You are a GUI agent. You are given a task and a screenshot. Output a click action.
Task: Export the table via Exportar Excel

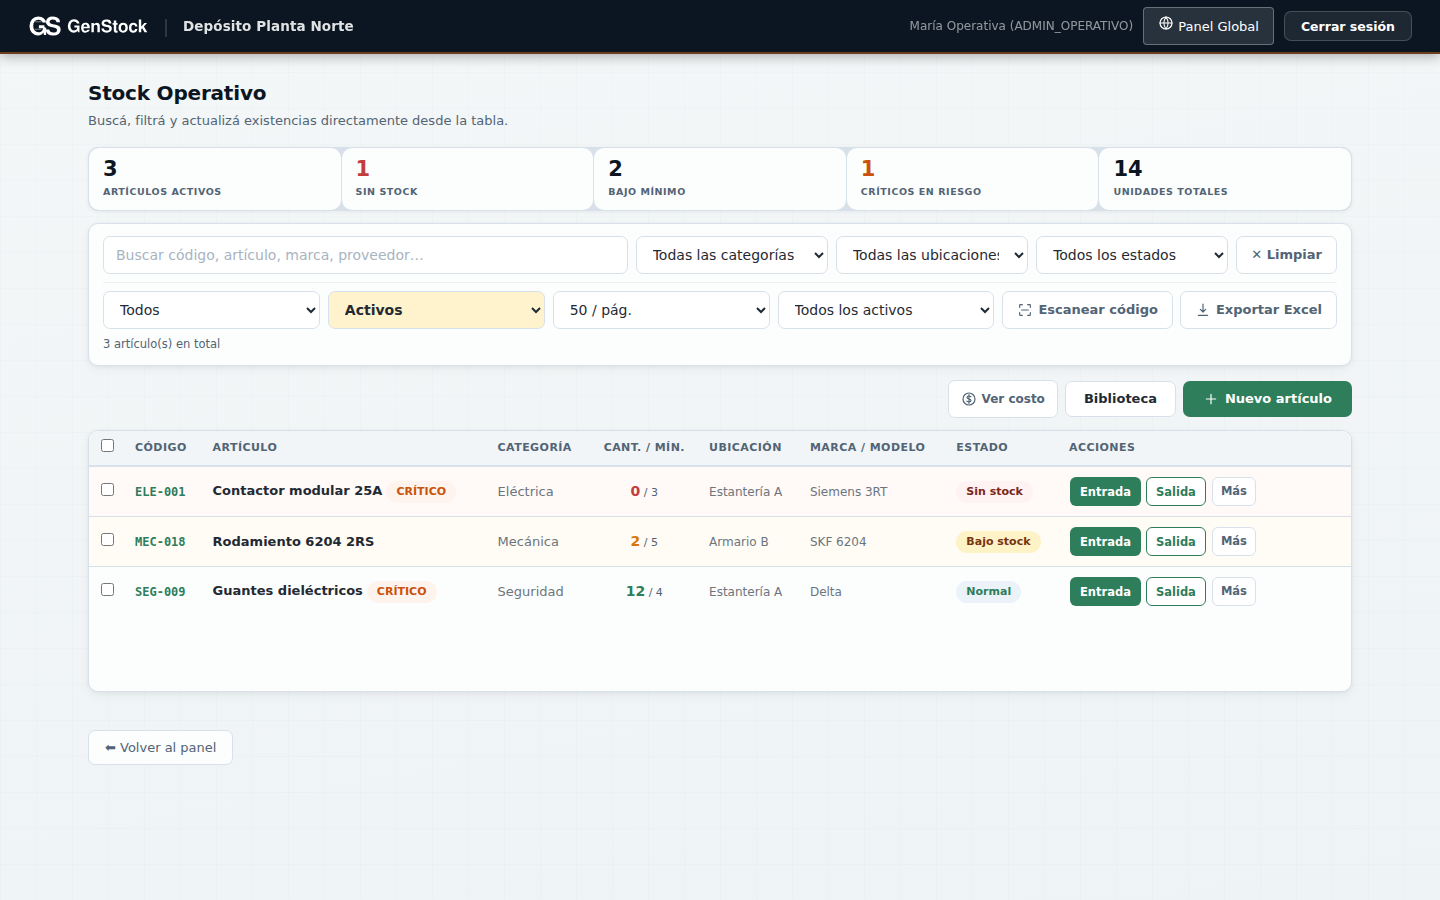(x=1258, y=310)
